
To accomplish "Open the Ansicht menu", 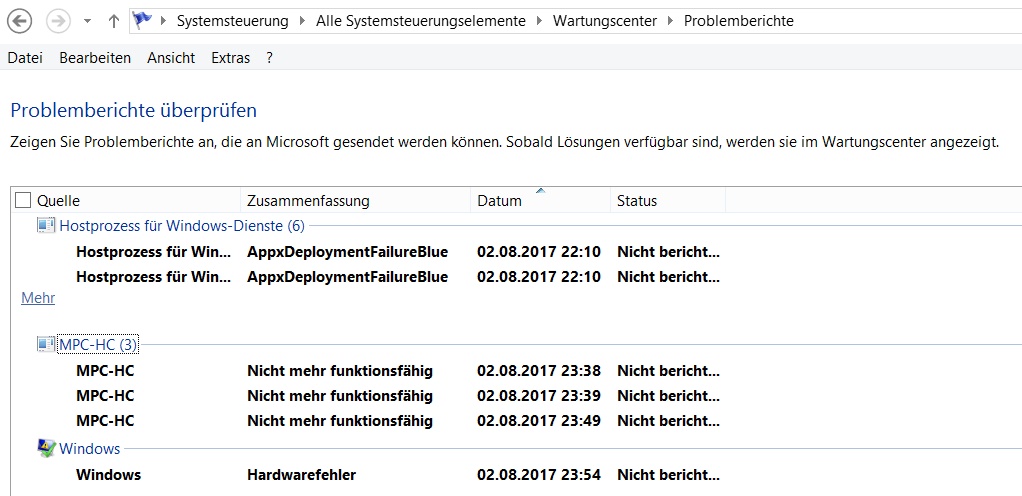I will tap(171, 58).
